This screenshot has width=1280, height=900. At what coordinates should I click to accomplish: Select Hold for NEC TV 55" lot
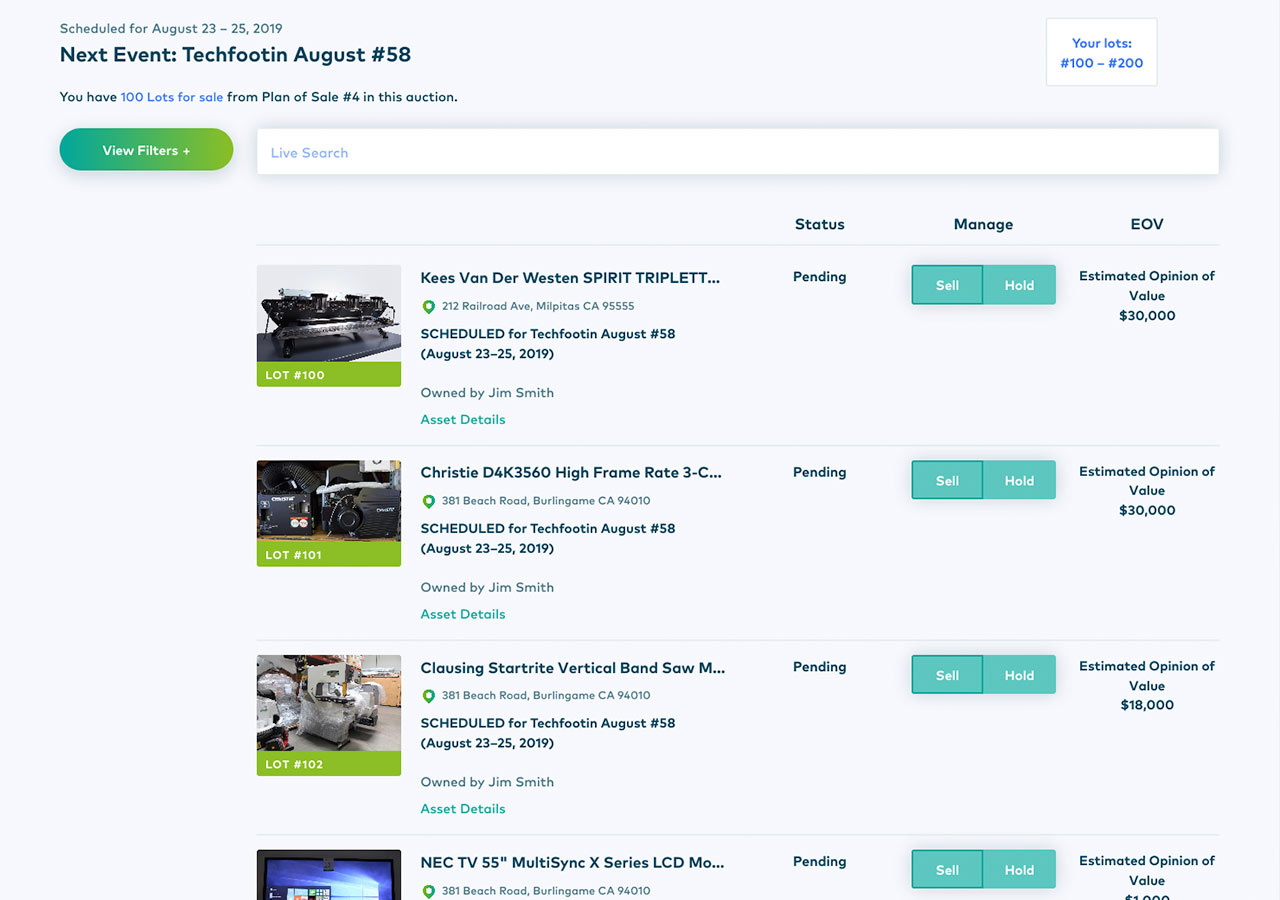tap(1019, 869)
